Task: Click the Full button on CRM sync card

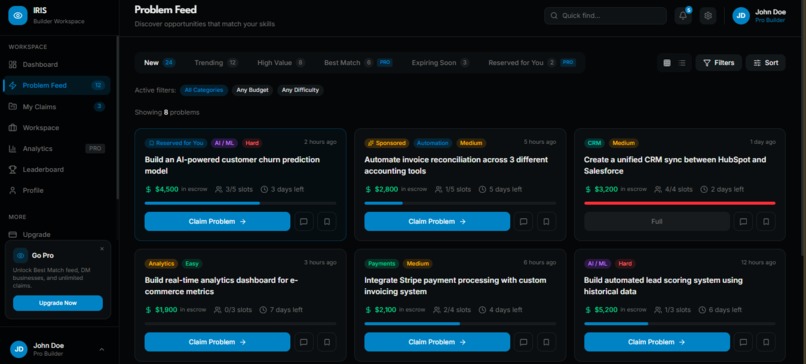Action: 657,222
